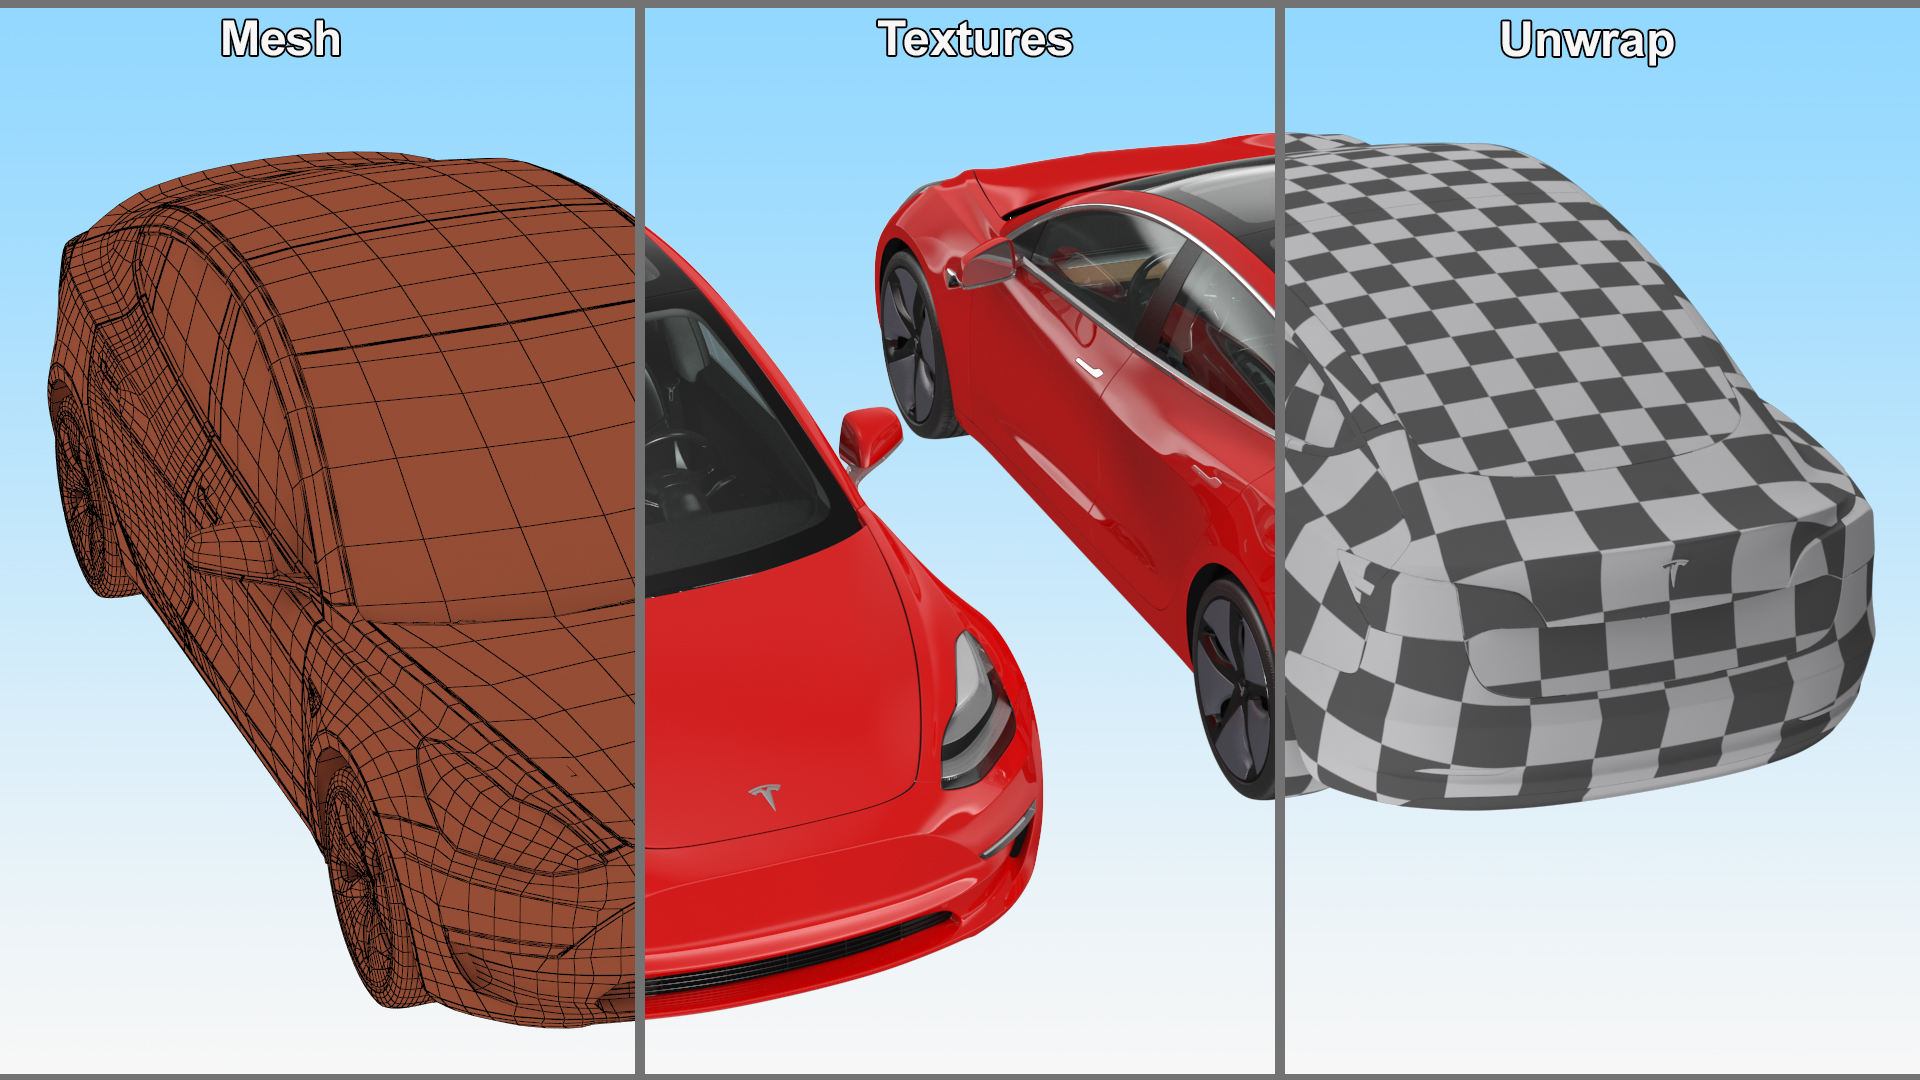Click the checkered UV unwrap car render

[x=1580, y=470]
